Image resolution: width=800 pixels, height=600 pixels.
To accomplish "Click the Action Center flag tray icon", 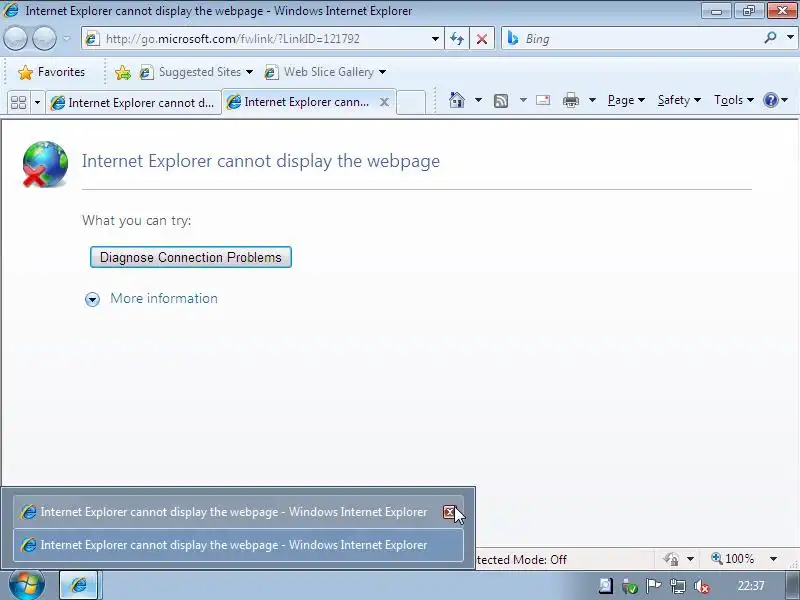I will pos(654,586).
